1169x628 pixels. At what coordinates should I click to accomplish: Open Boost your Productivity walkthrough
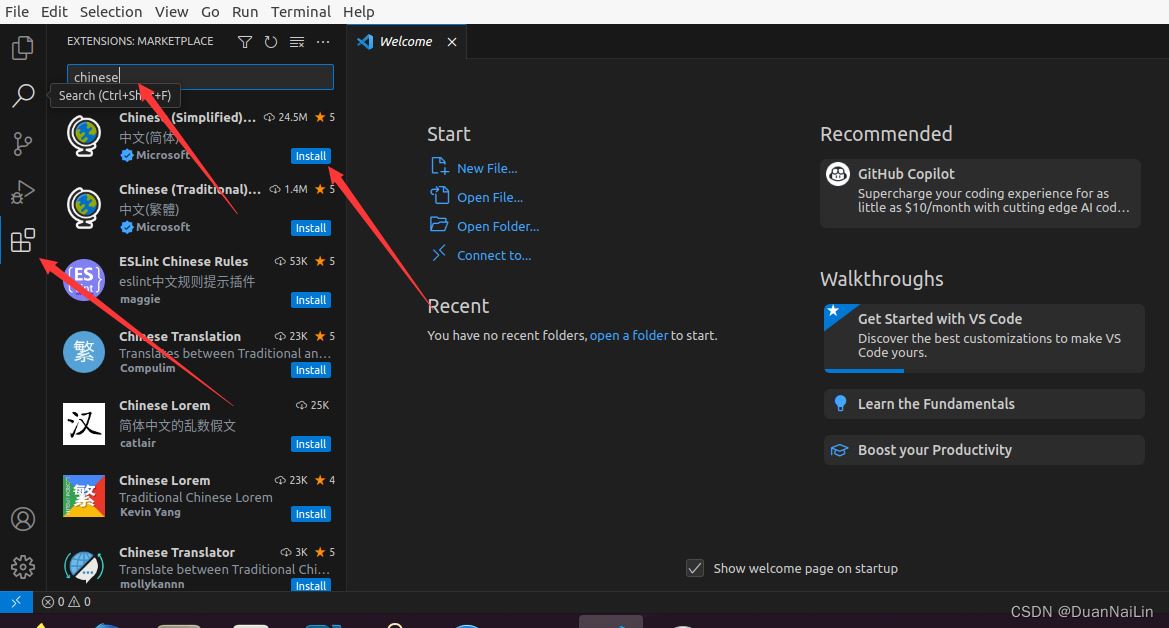984,450
